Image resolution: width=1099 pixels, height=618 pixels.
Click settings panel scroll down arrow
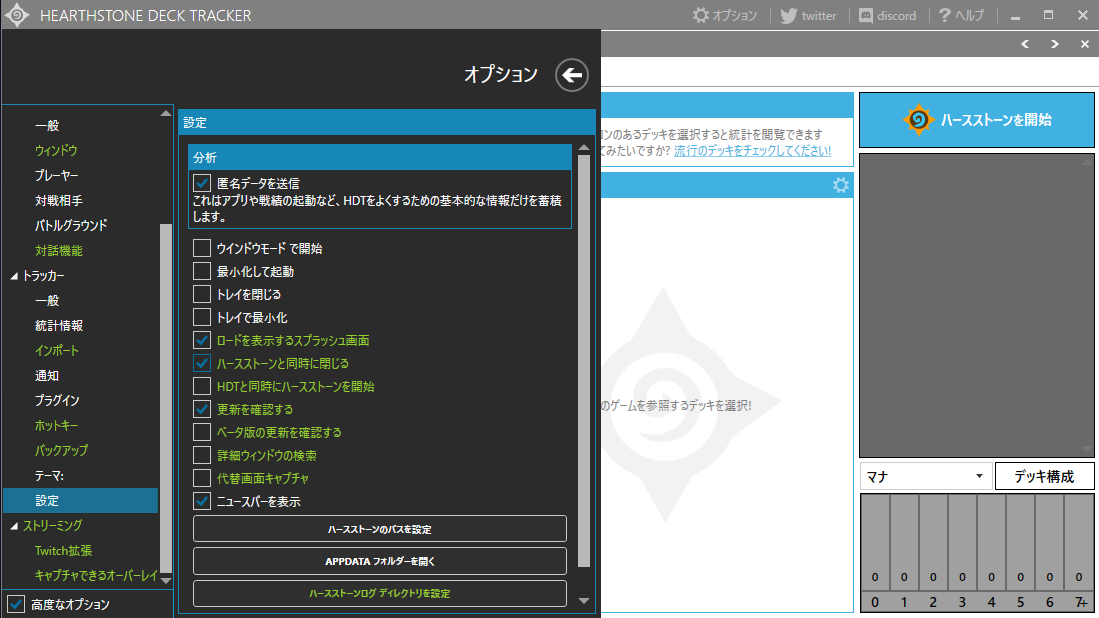(584, 600)
